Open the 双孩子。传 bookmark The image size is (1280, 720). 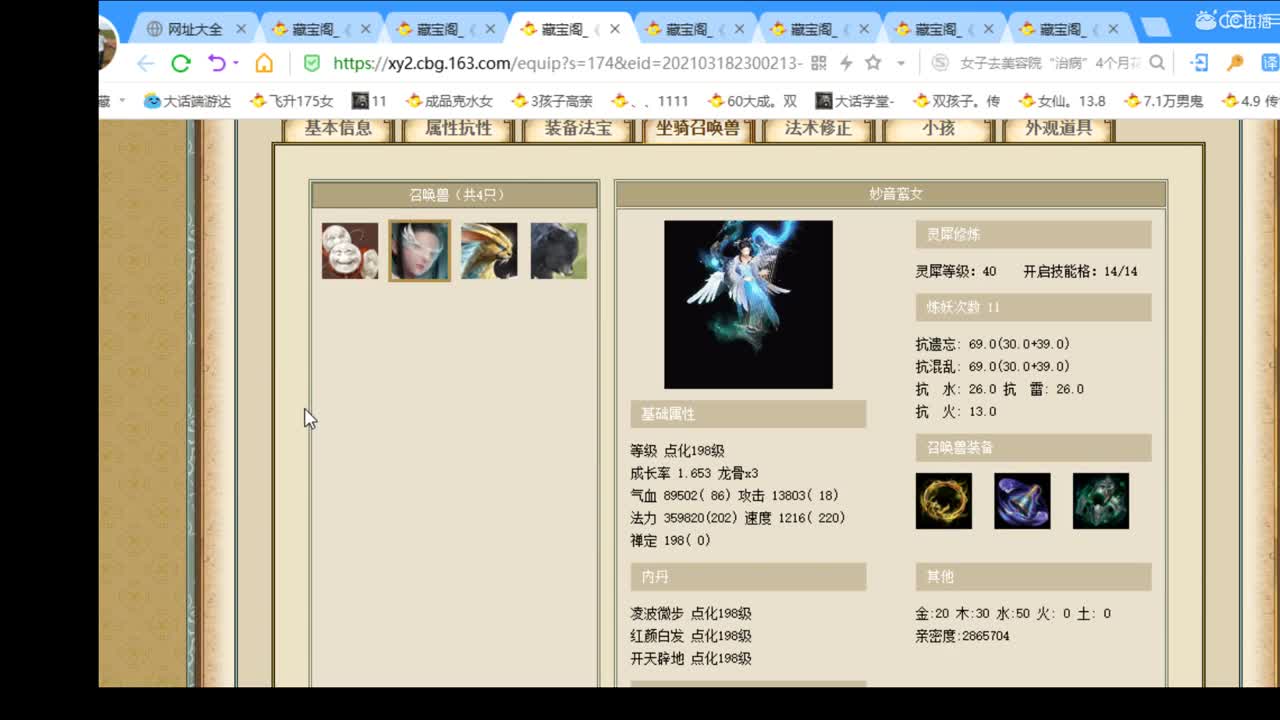tap(956, 101)
